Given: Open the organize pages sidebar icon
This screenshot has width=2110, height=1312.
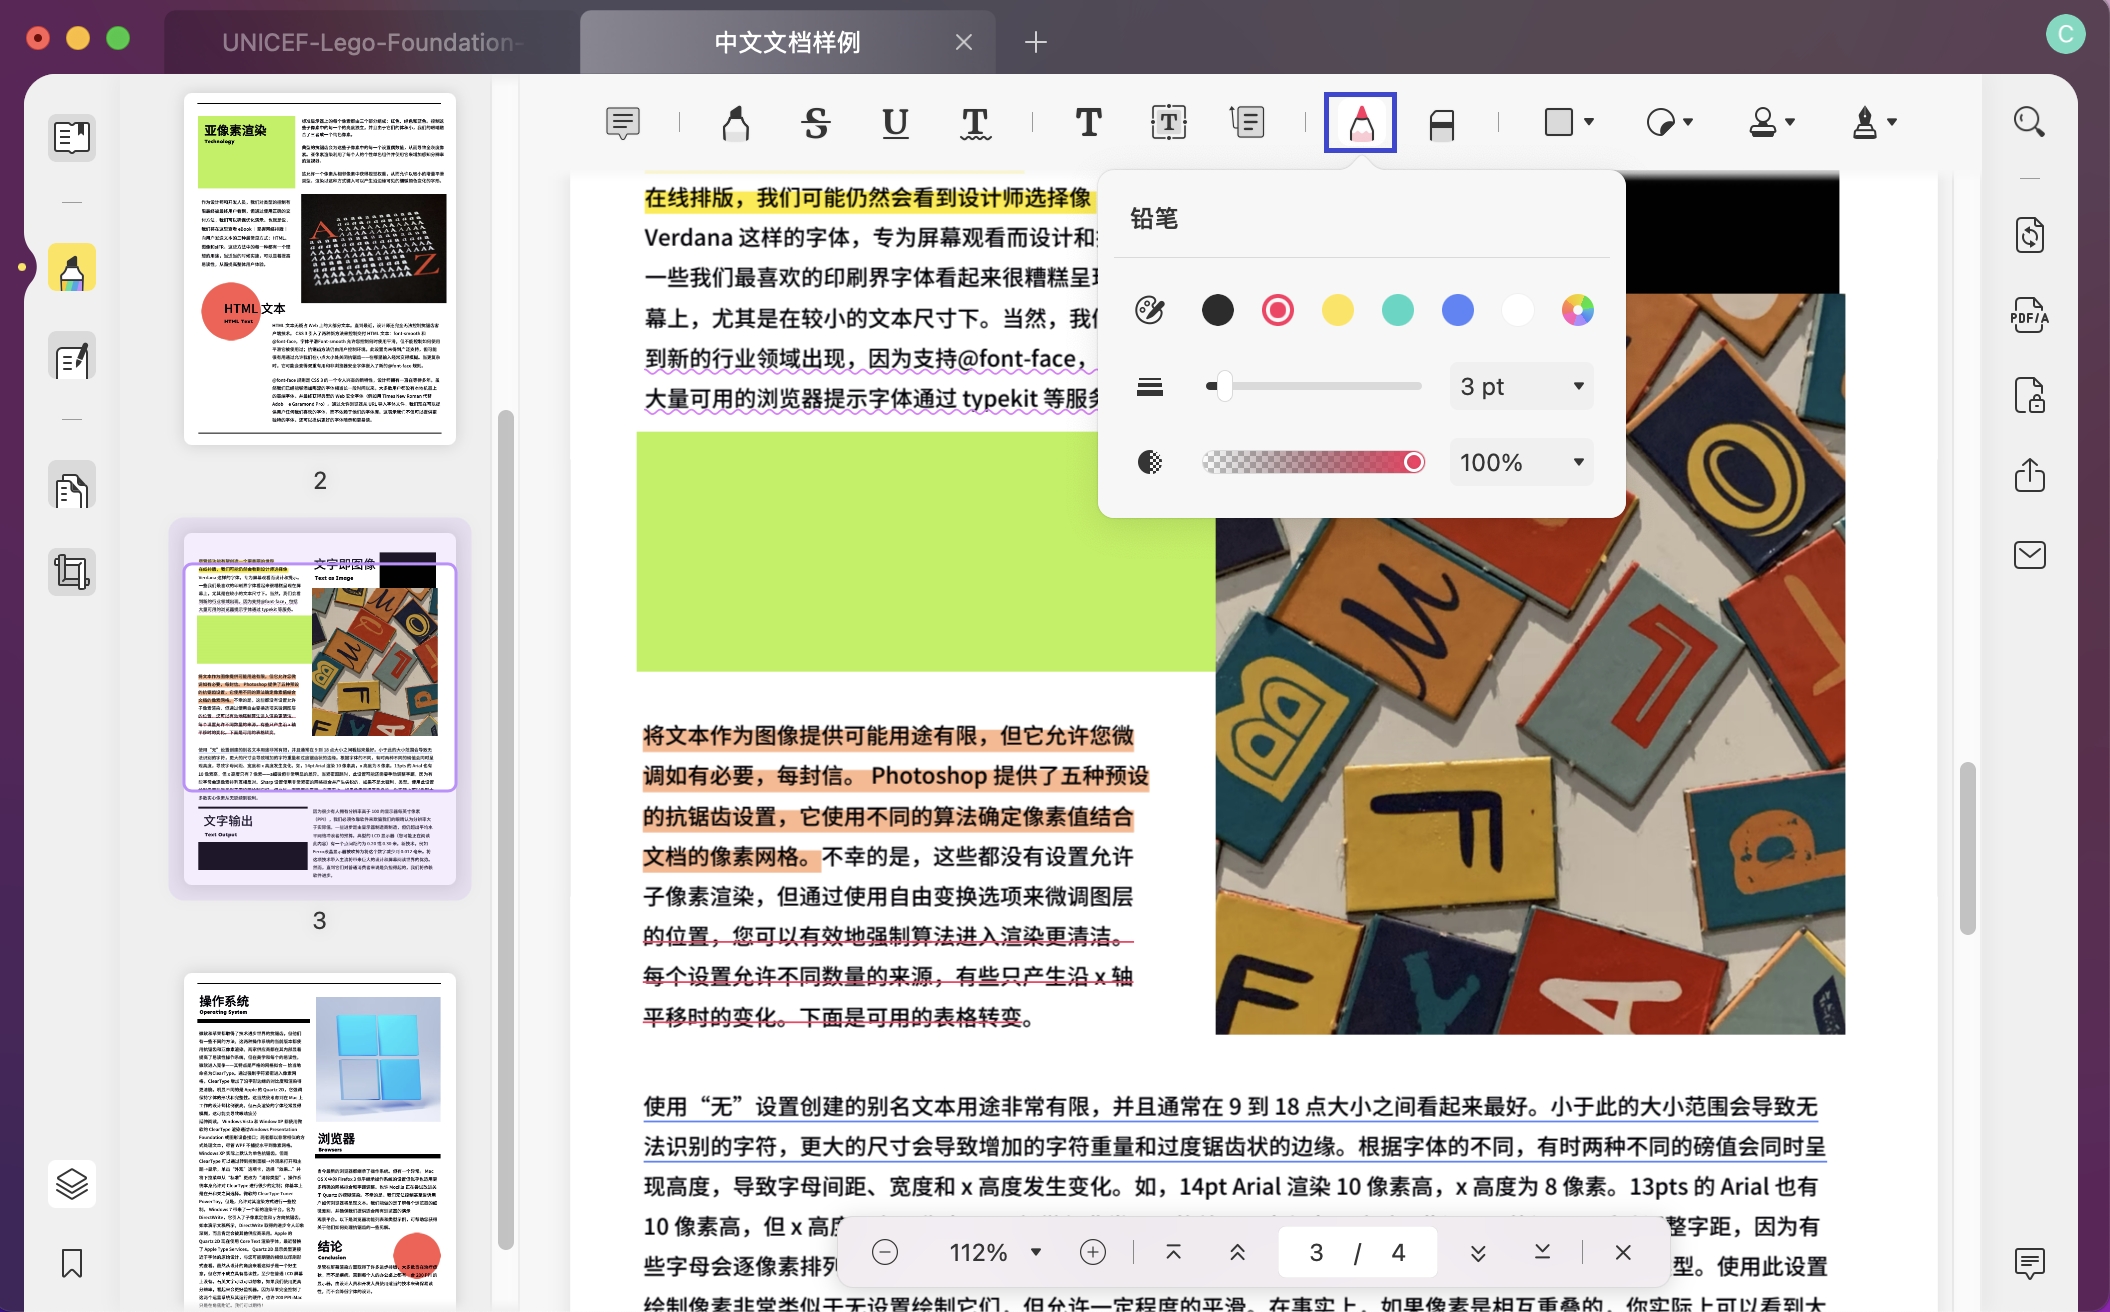Looking at the screenshot, I should (x=72, y=487).
